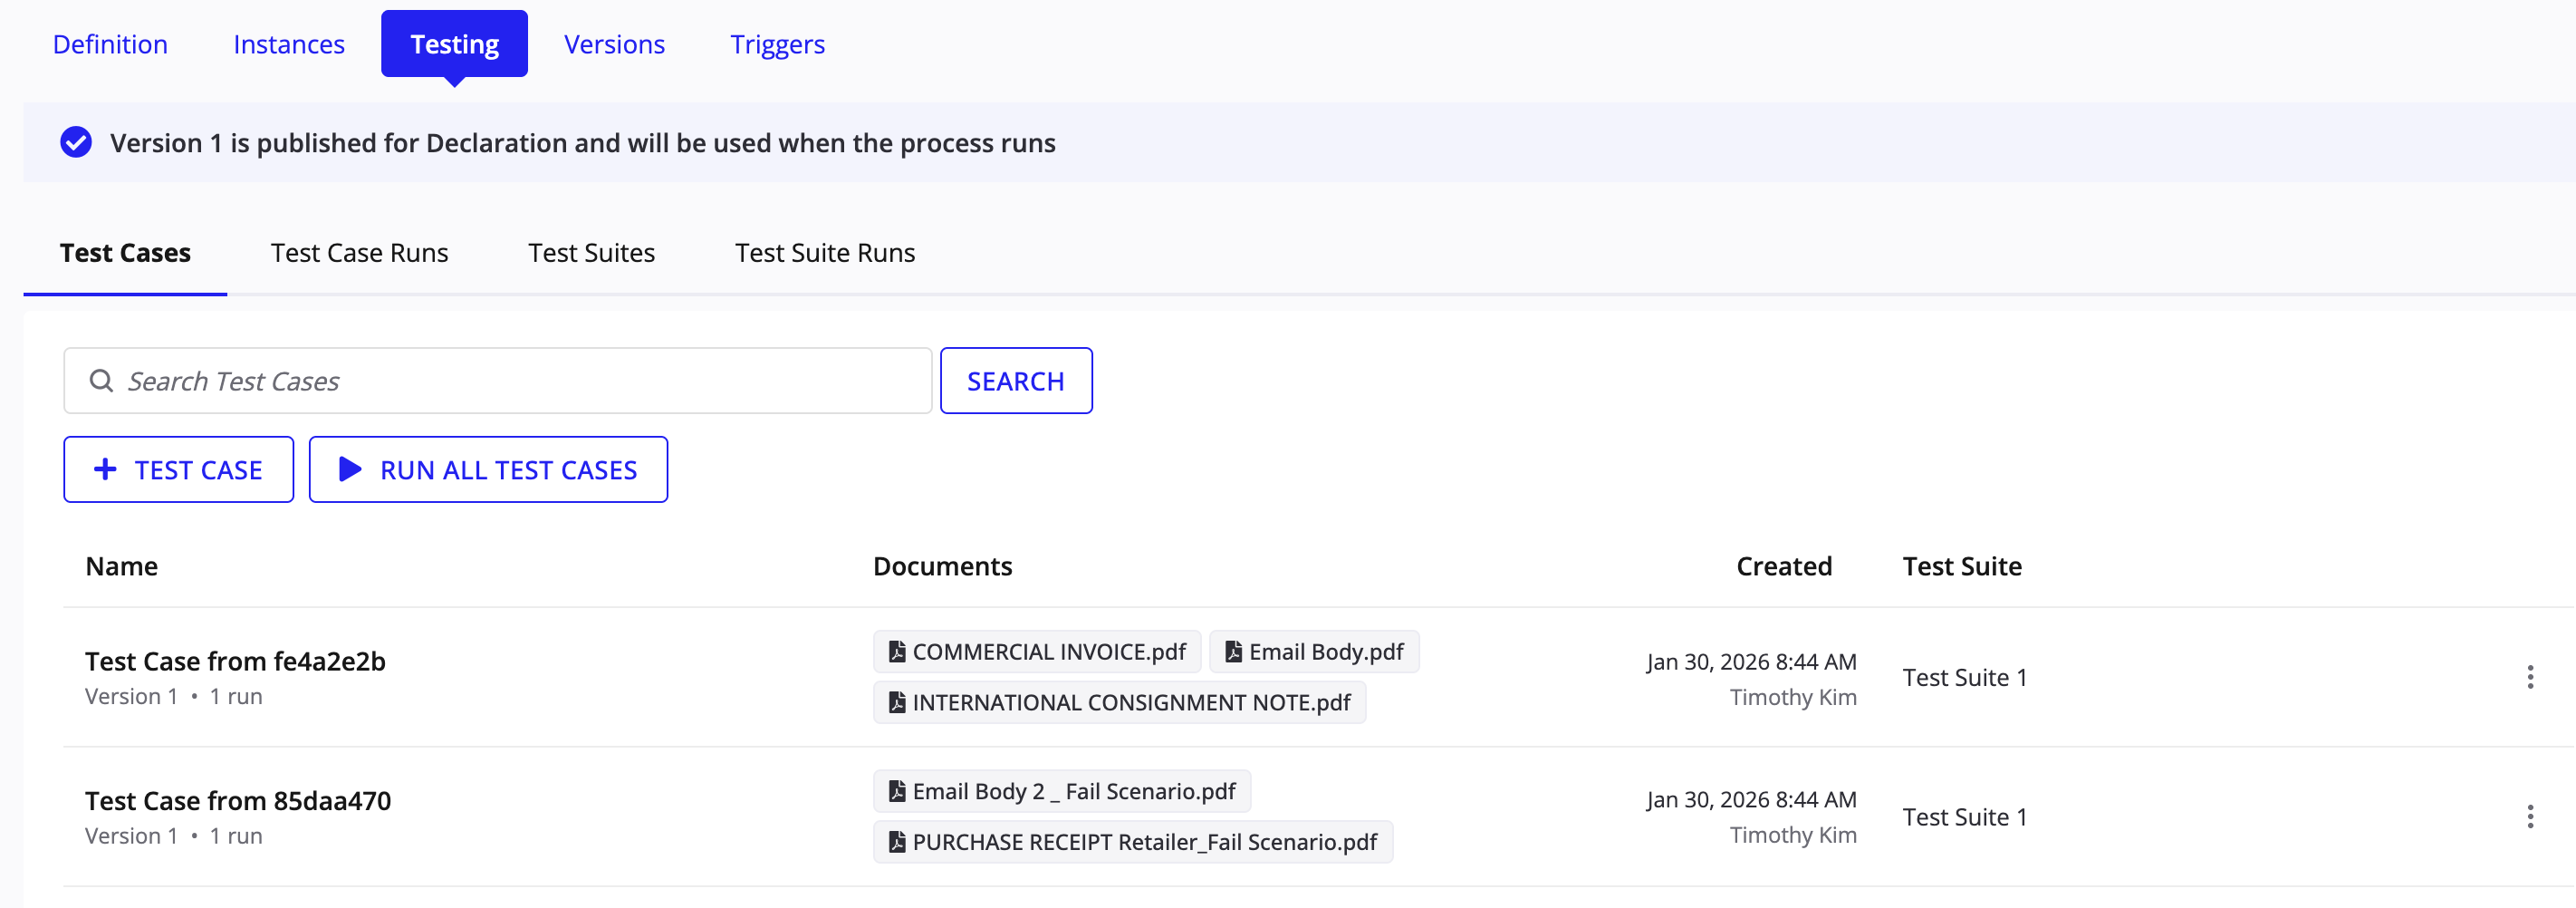2576x908 pixels.
Task: Open PURCHASE RECEIPT Retailer_Fail Scenario.pdf chip
Action: pyautogui.click(x=1133, y=843)
